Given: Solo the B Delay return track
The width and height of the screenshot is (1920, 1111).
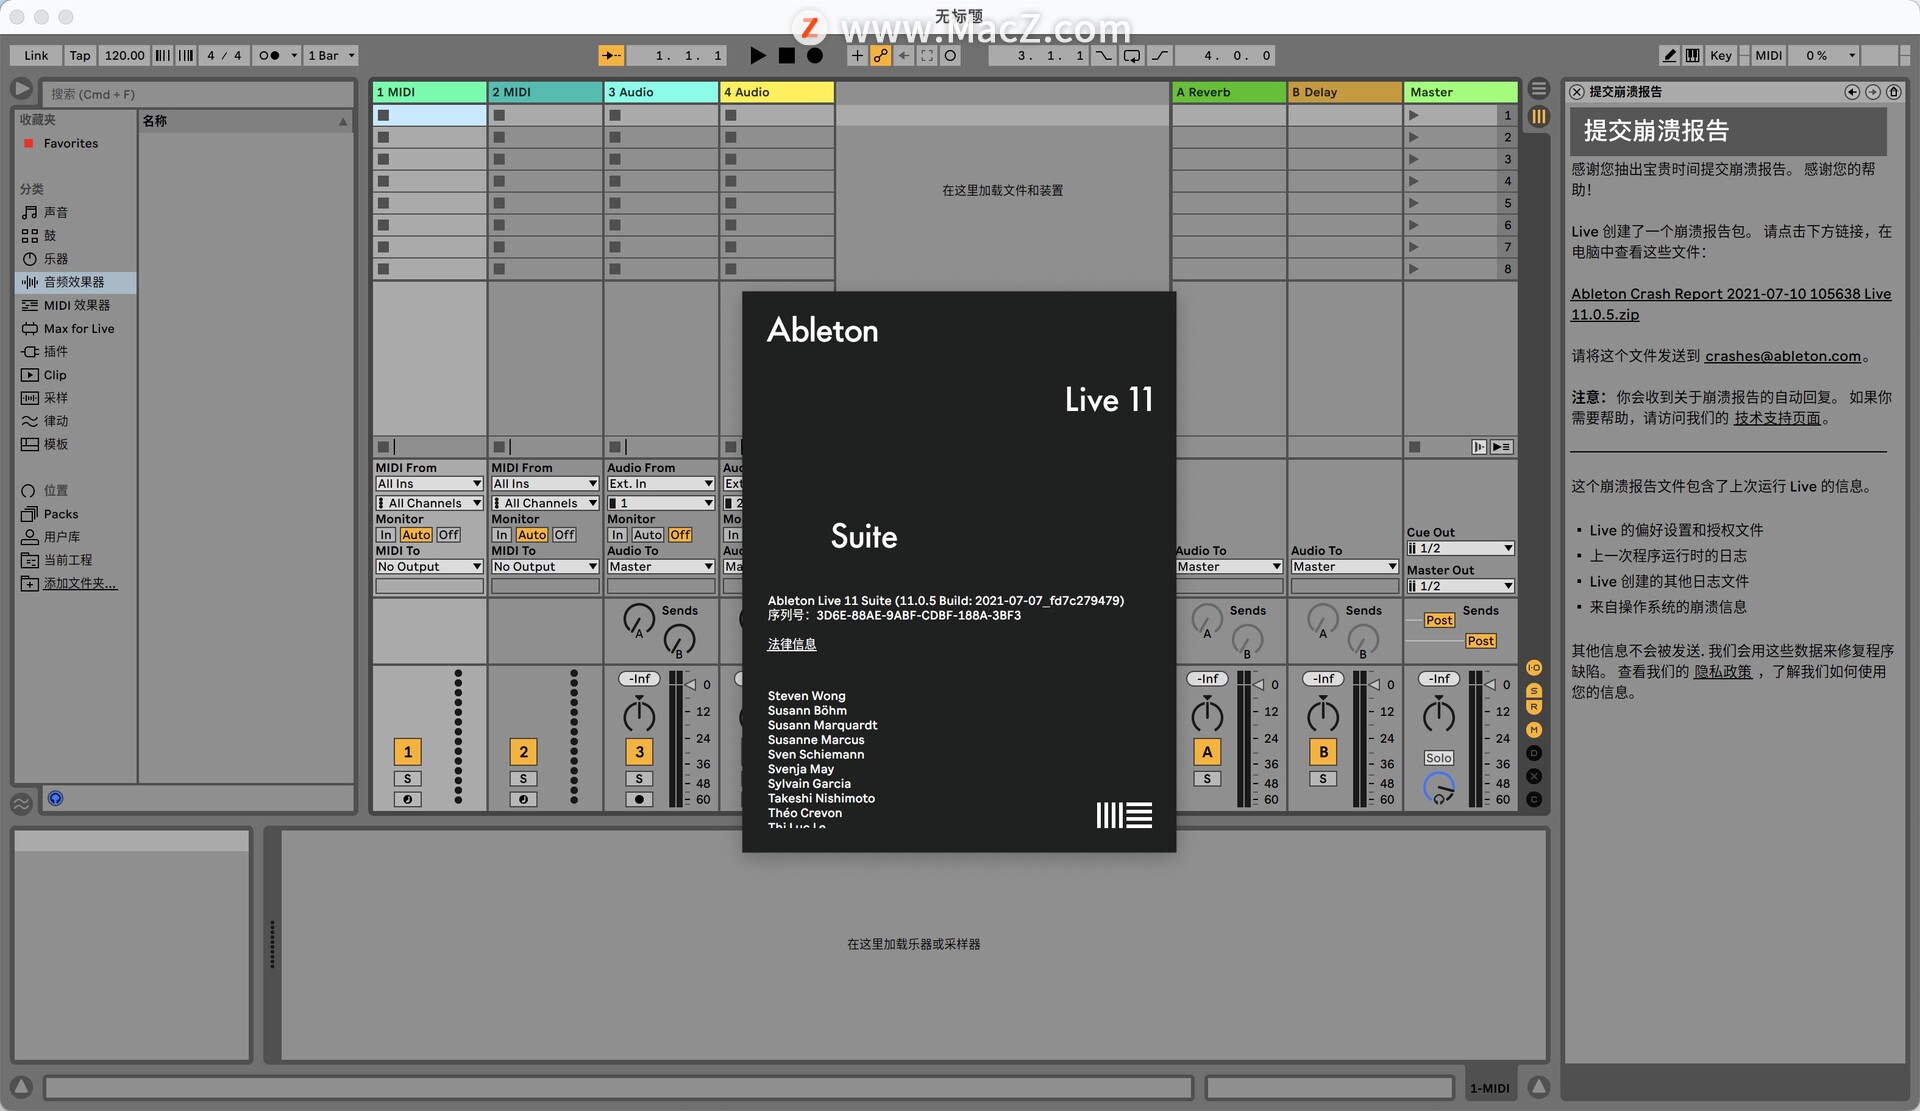Looking at the screenshot, I should [1323, 778].
